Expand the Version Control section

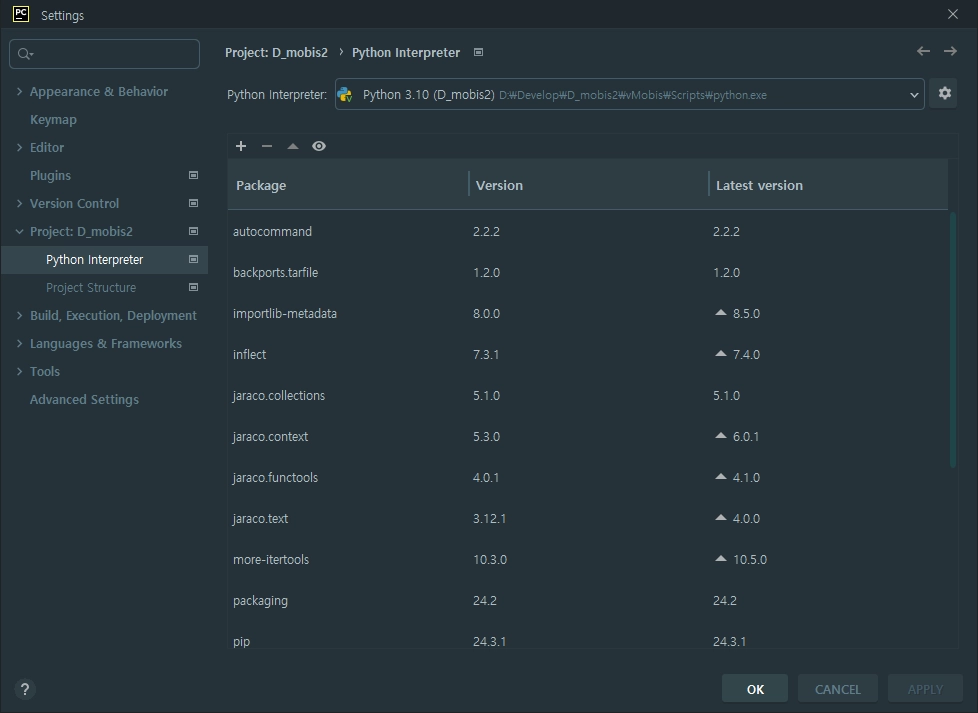19,203
